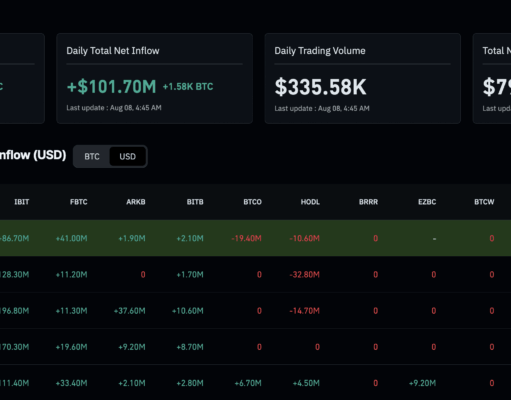Click the BTCW column header
Viewport: 511px width, 400px height.
[484, 202]
